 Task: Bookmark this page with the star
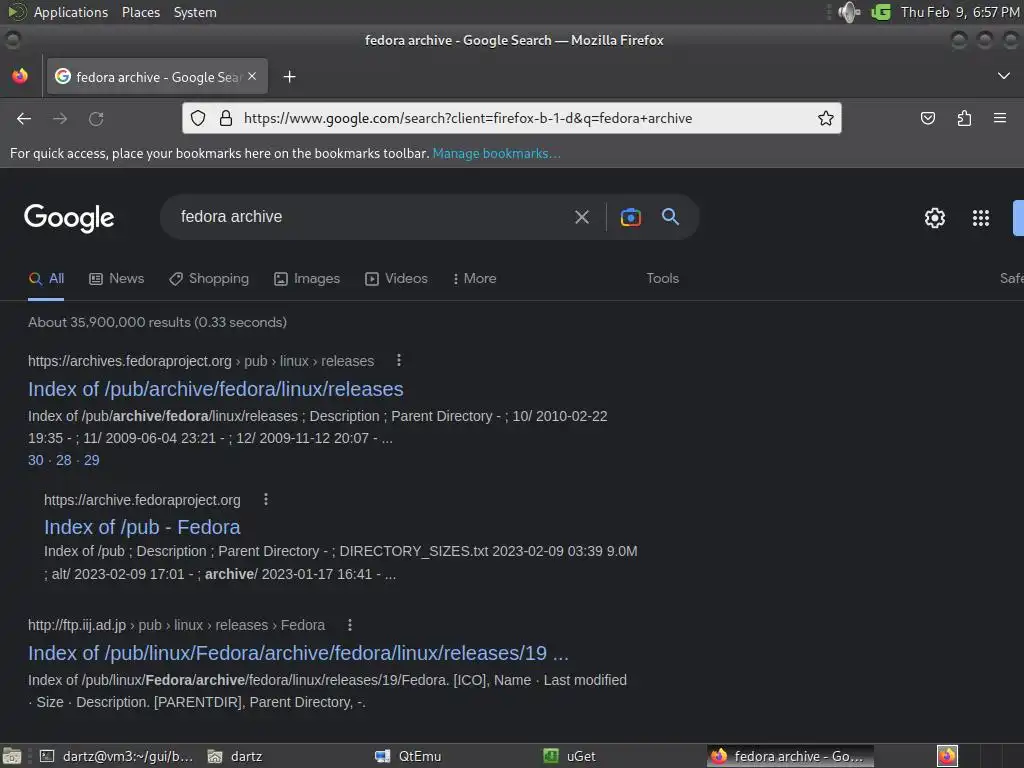pos(825,118)
